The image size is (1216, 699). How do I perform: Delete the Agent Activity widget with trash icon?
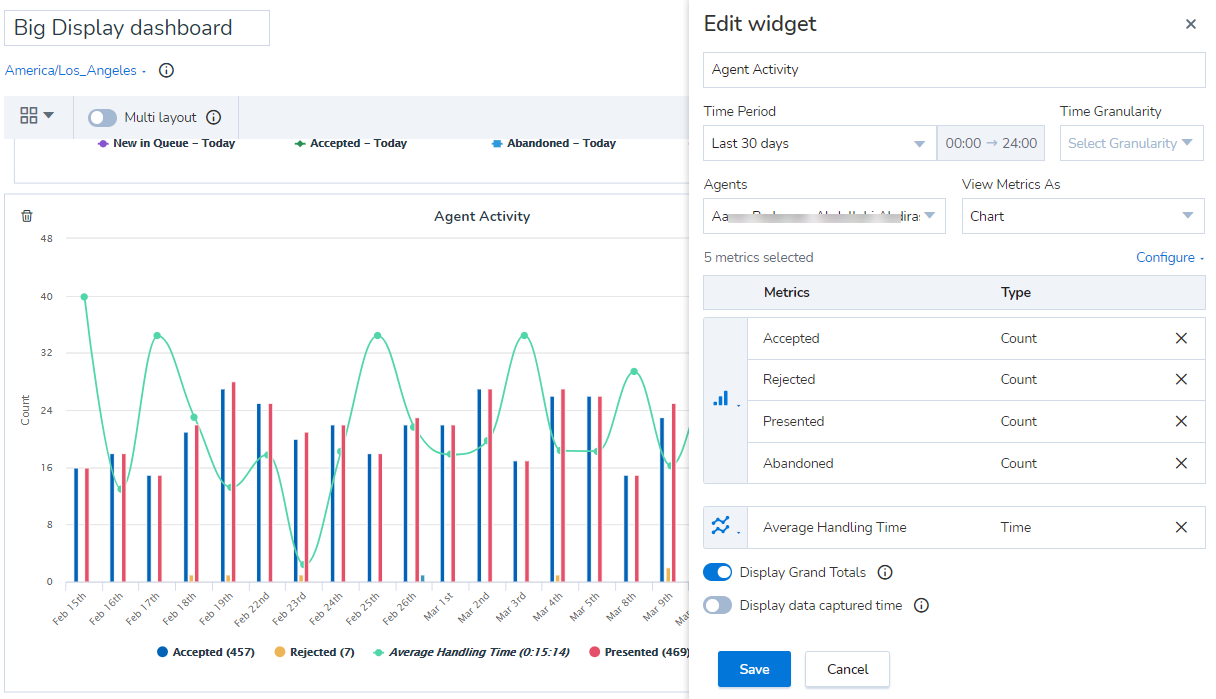[x=27, y=216]
